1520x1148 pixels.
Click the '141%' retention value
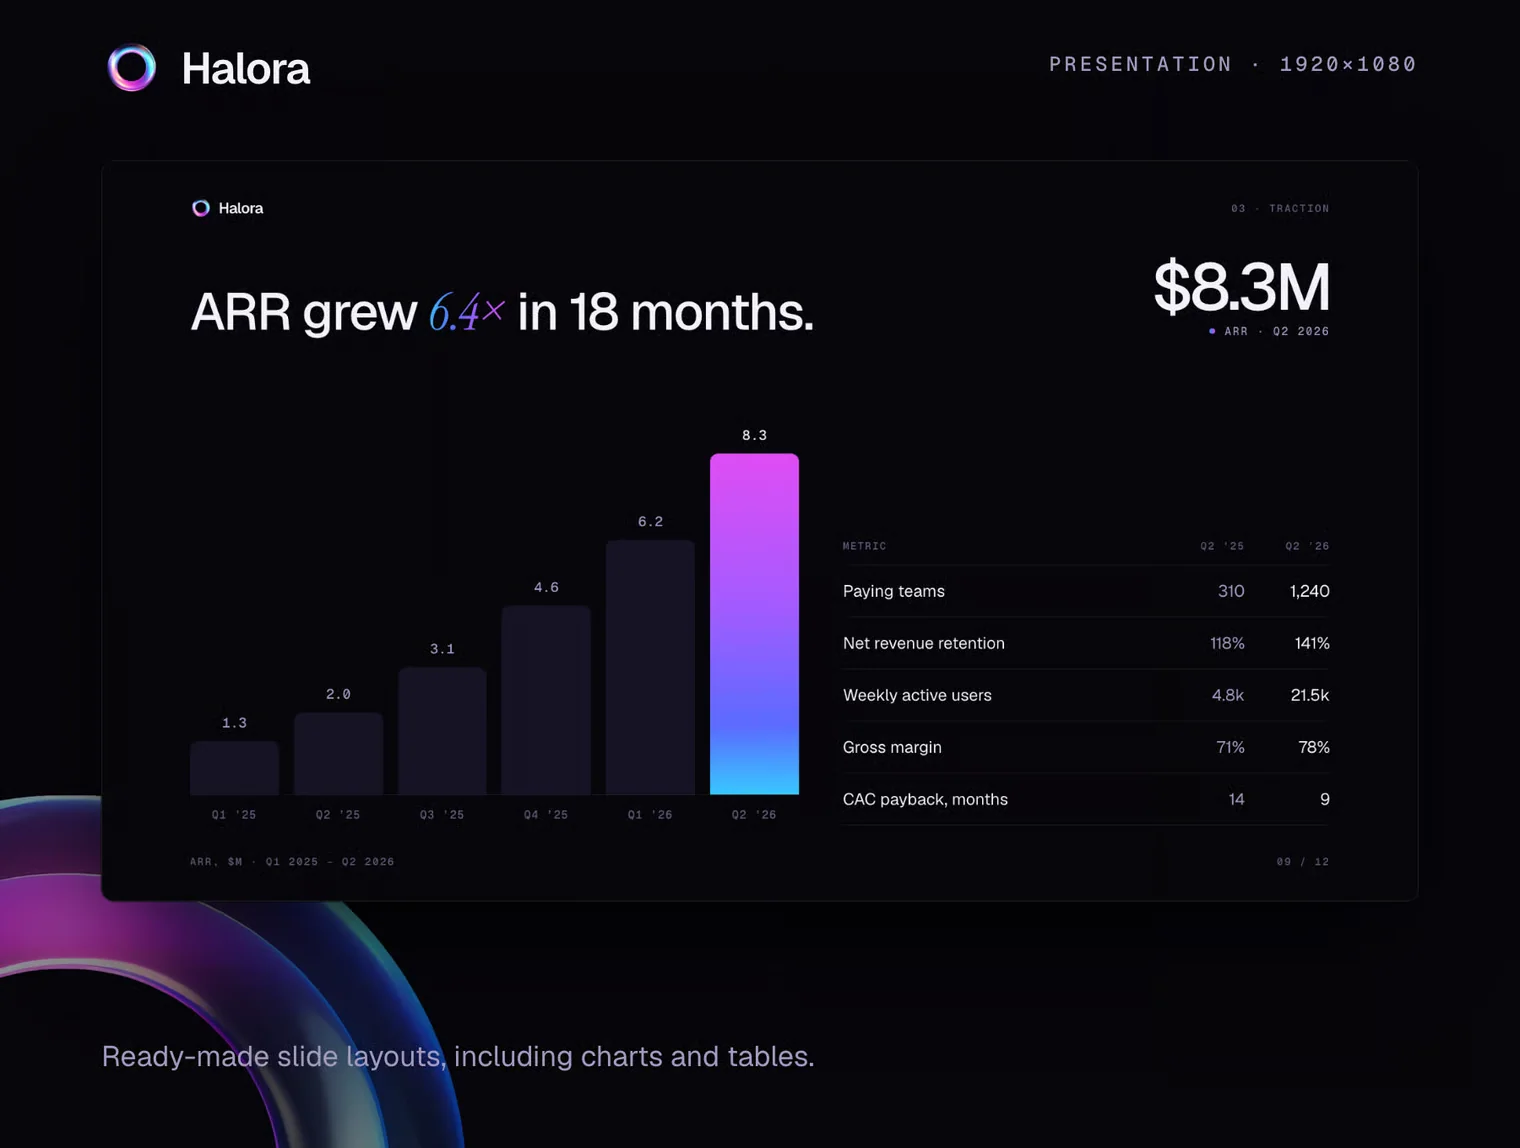1312,643
